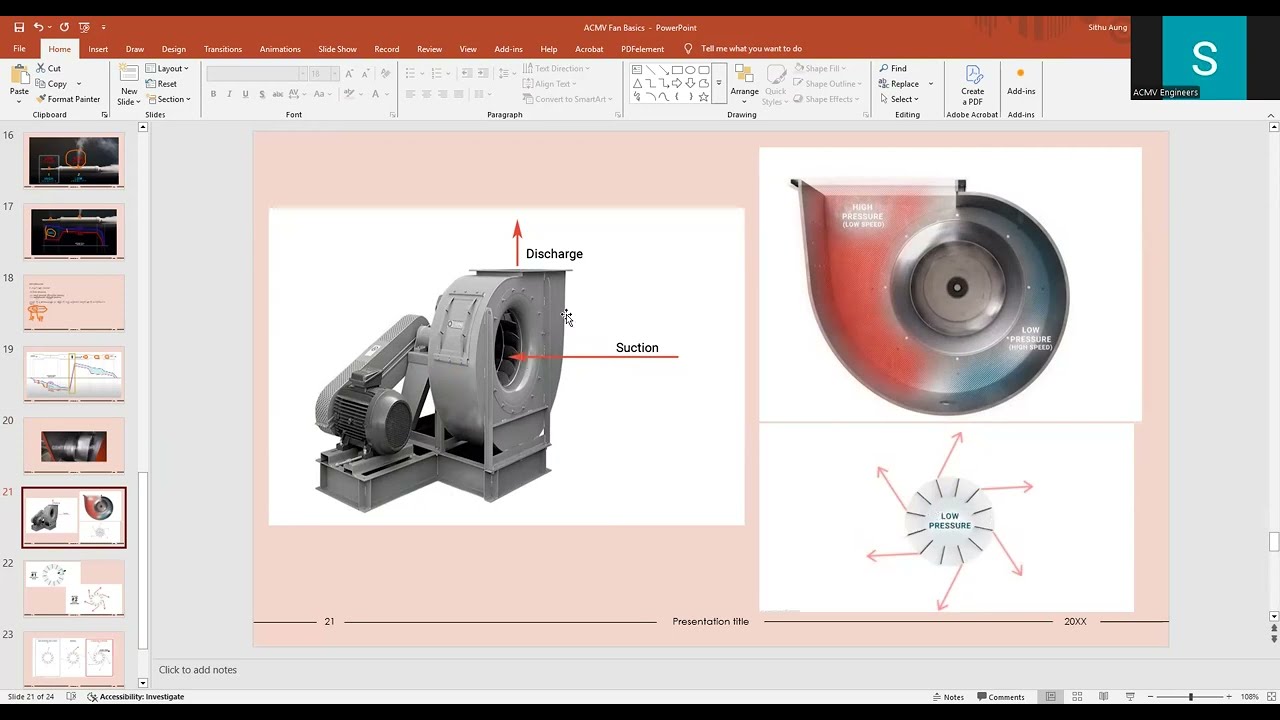Select the Suction label on the slide
The width and height of the screenshot is (1280, 720).
637,348
